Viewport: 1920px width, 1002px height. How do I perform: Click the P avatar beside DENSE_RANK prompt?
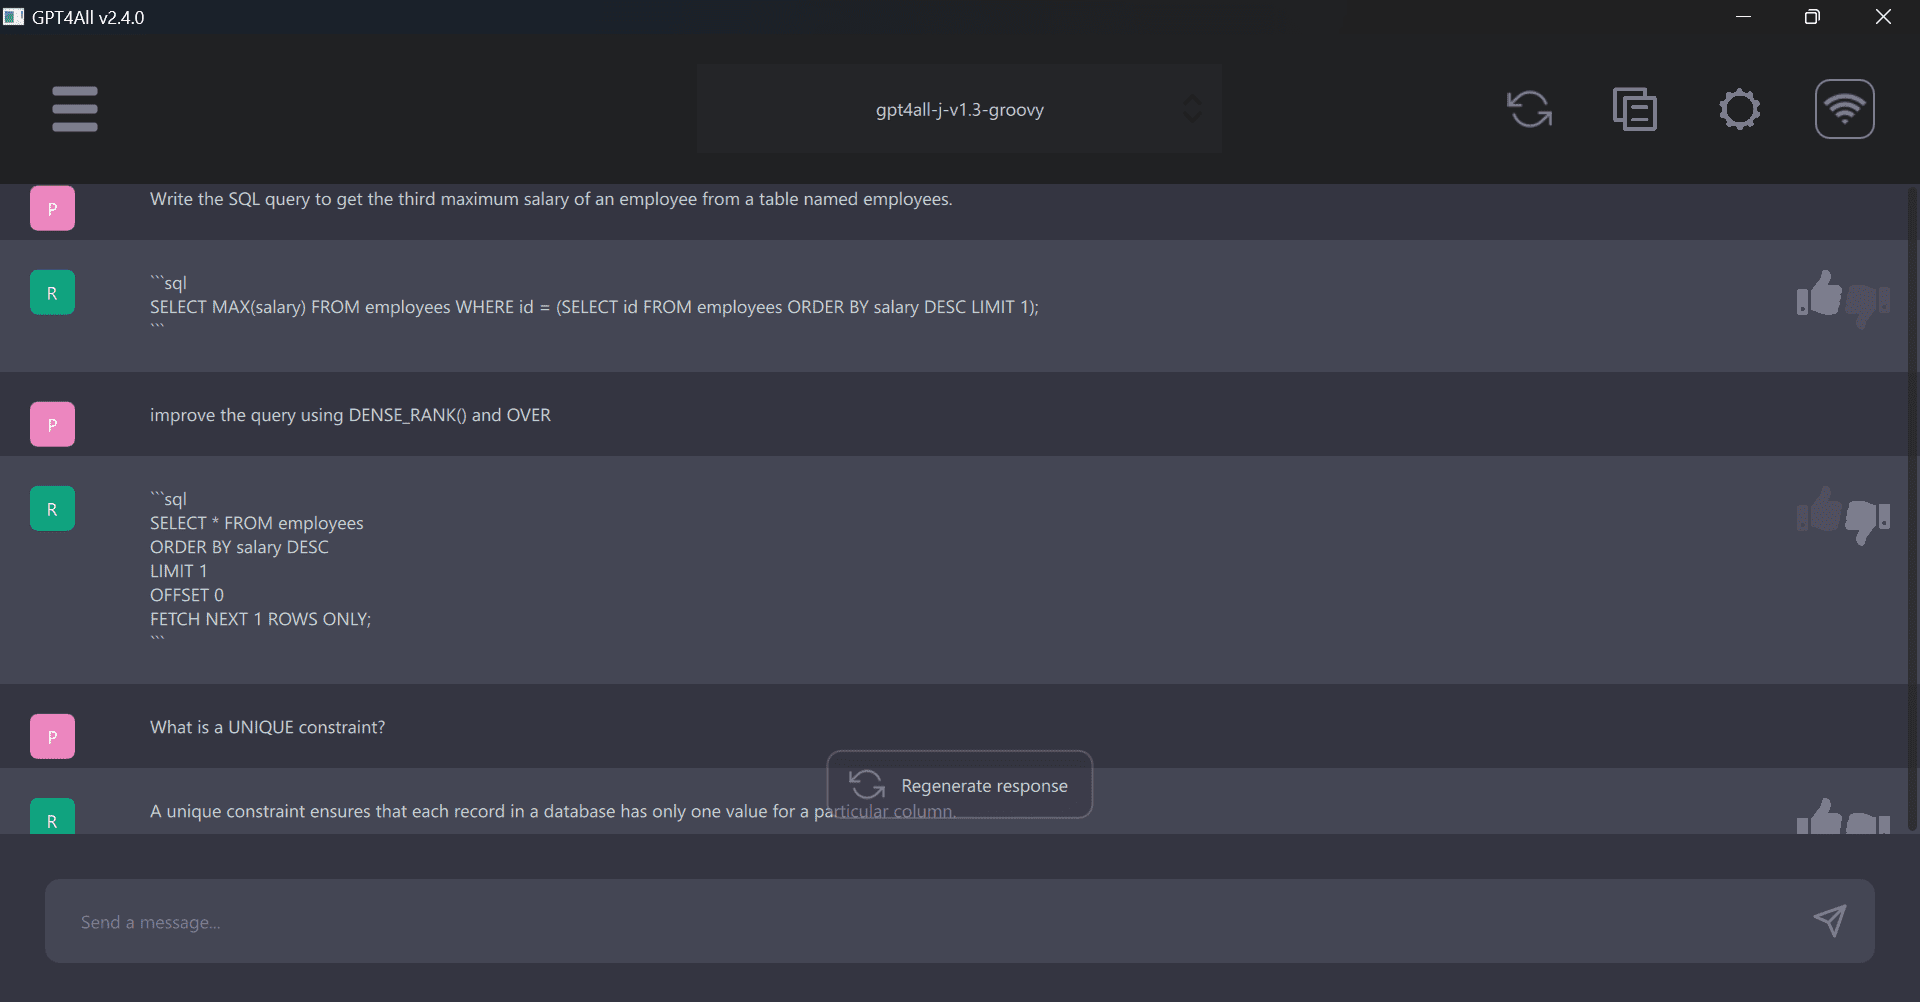click(52, 425)
